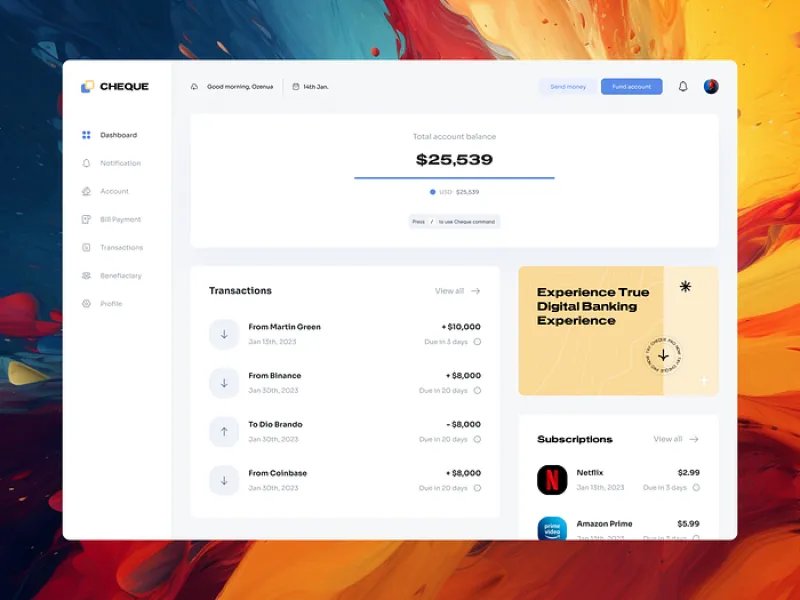The height and width of the screenshot is (600, 800).
Task: Click the Coinbase incoming arrow icon
Action: (224, 481)
